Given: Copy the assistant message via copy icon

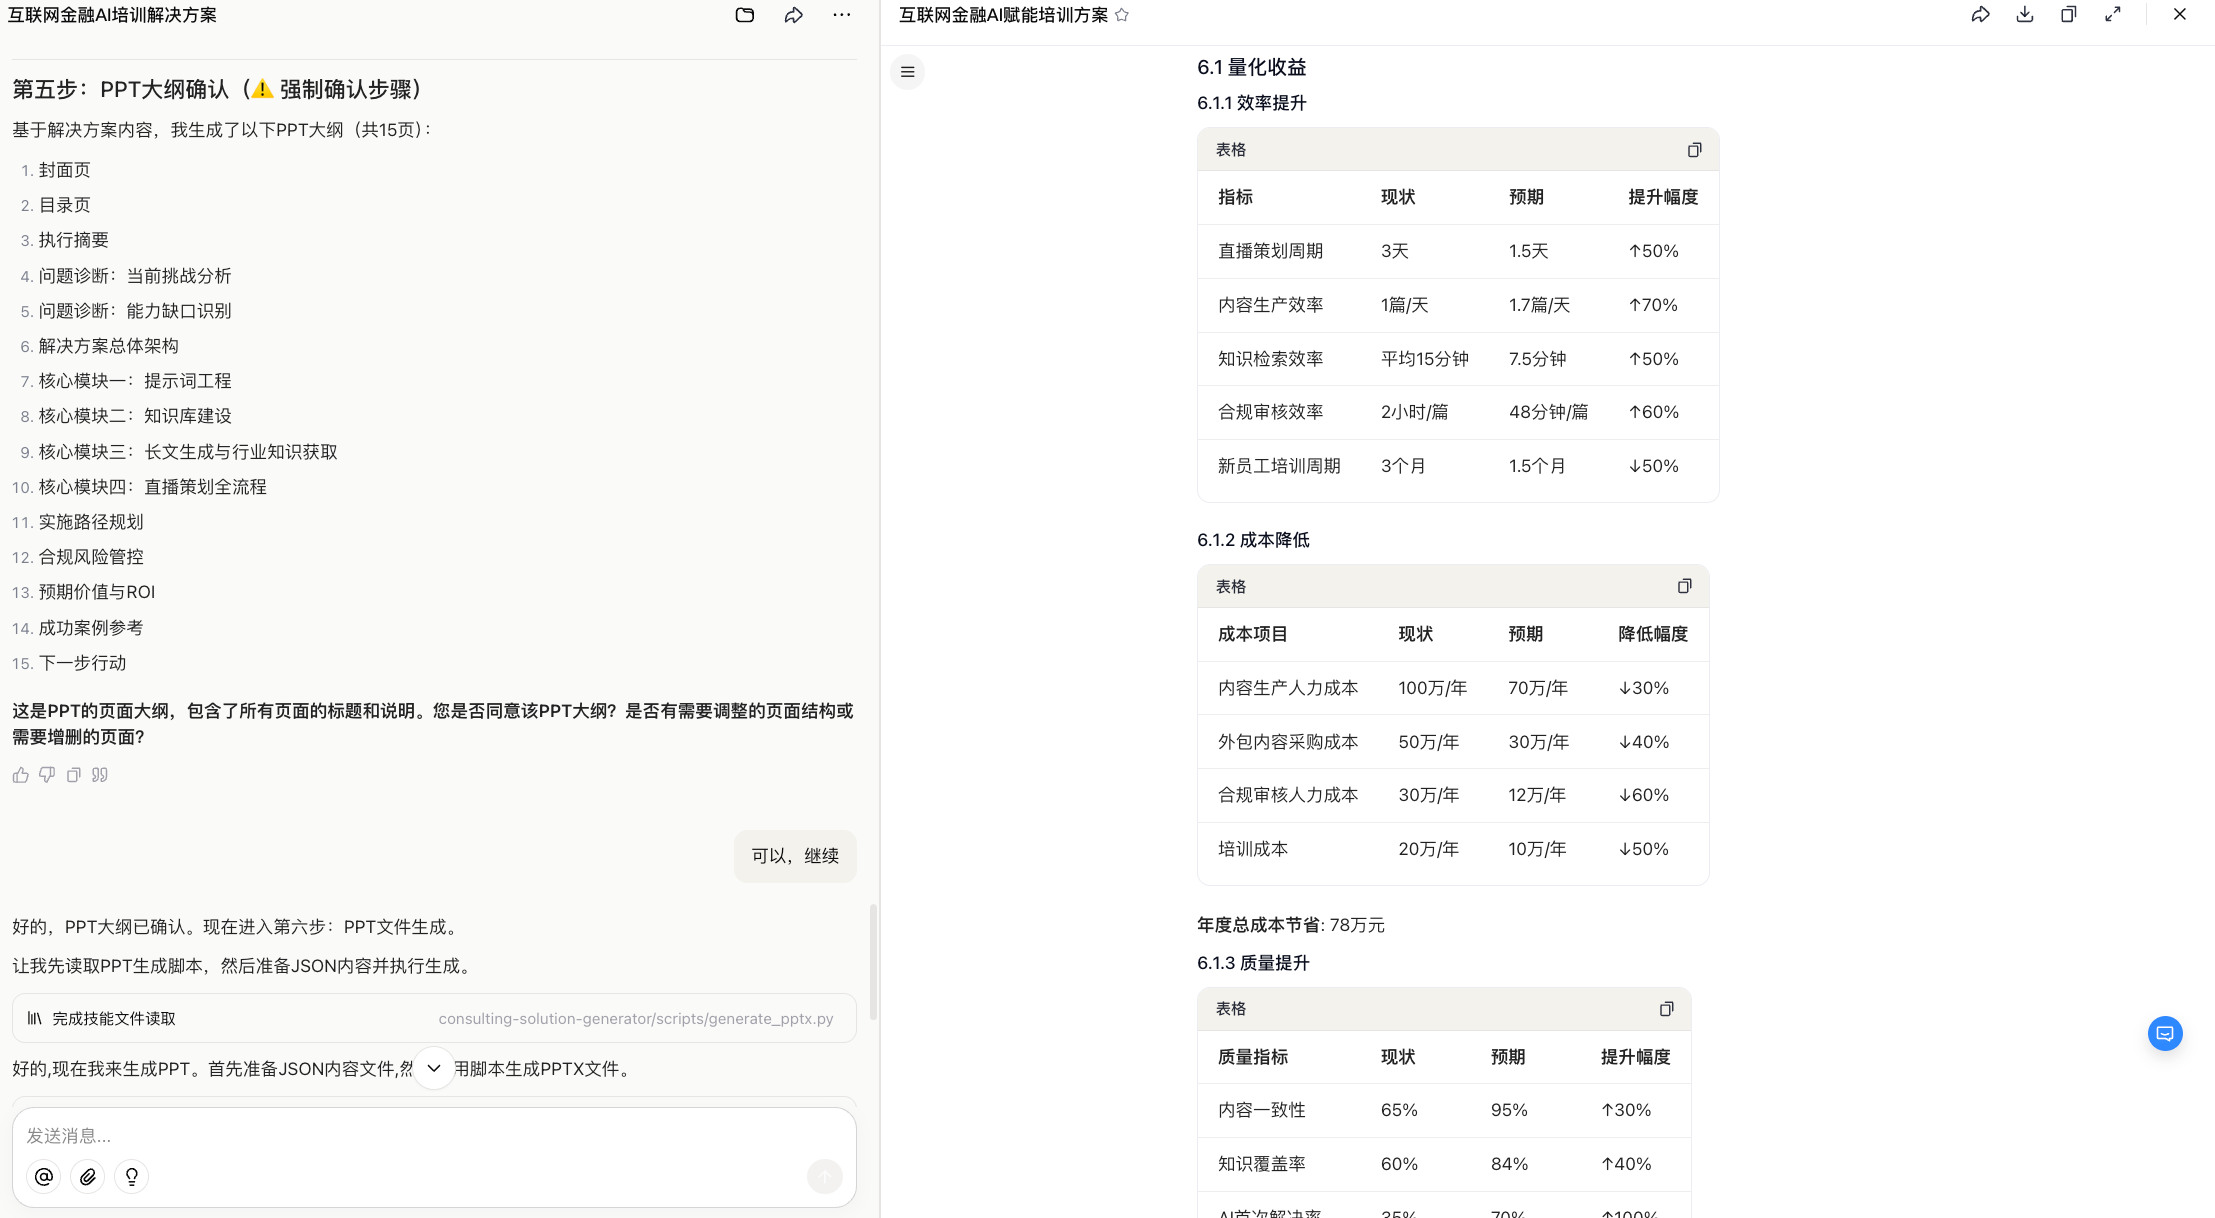Looking at the screenshot, I should (73, 775).
